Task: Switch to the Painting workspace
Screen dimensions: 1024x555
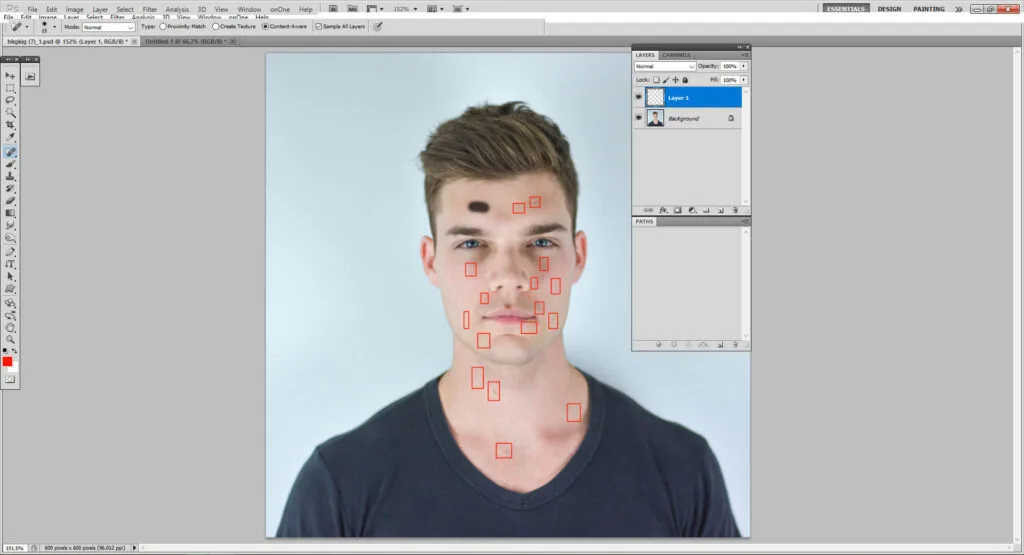Action: click(x=929, y=9)
